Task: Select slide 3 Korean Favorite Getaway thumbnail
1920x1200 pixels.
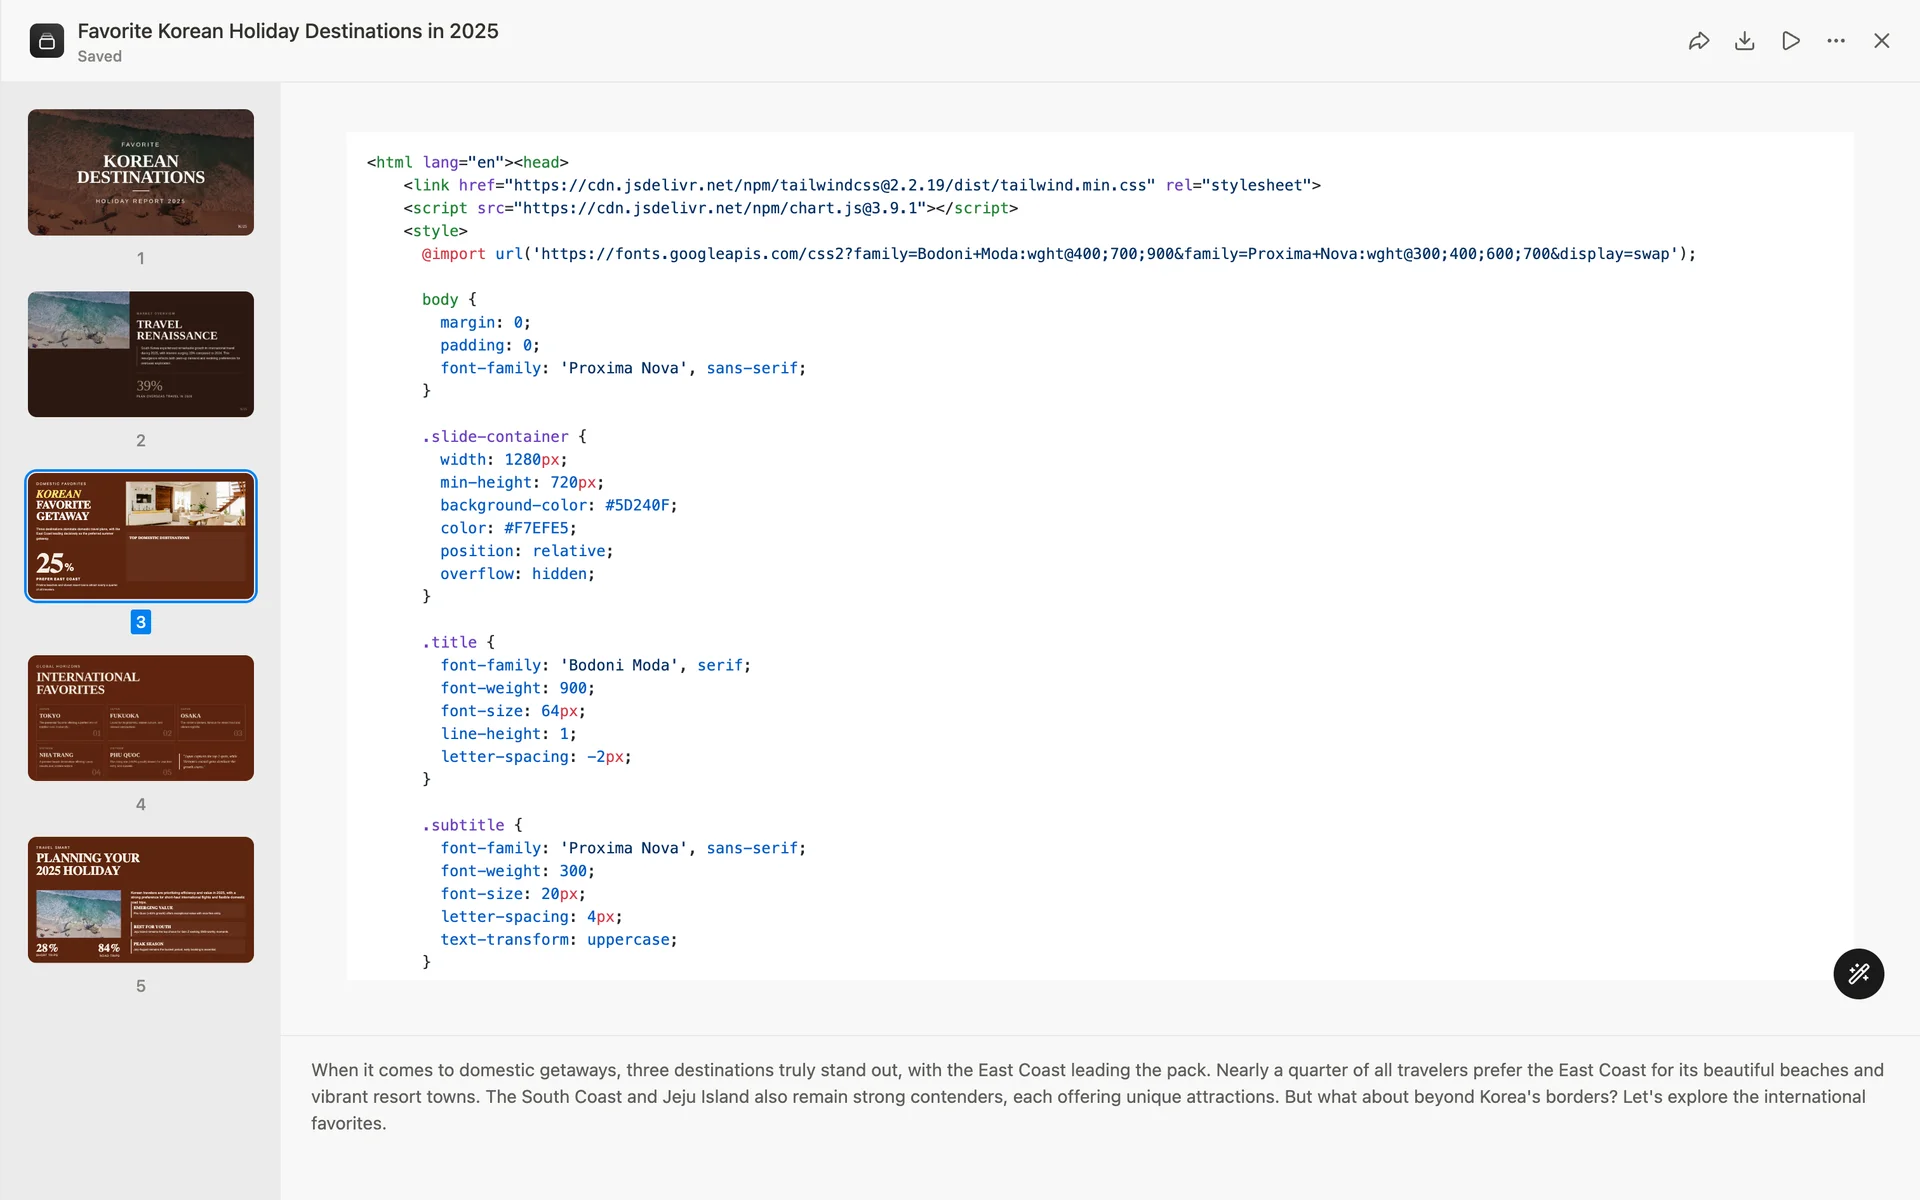Action: (x=141, y=536)
